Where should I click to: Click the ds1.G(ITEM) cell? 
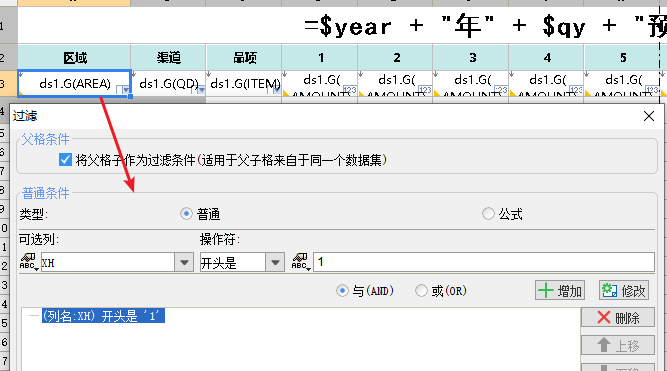point(244,83)
